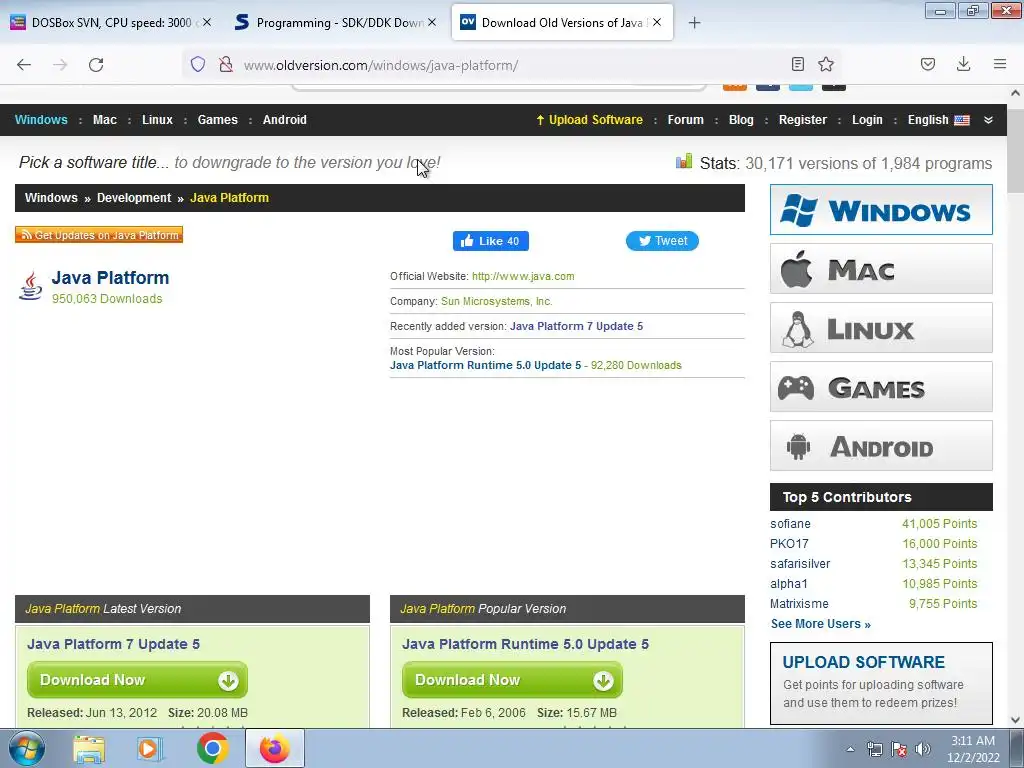1024x768 pixels.
Task: Close the Programming SDK/DDK tab
Action: click(x=432, y=22)
